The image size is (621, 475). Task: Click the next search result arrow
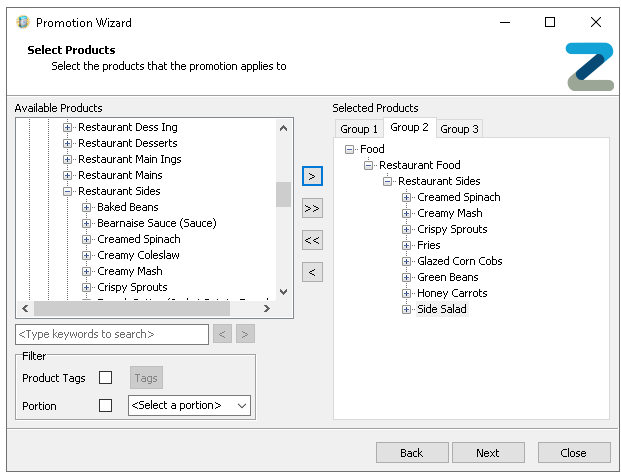click(245, 334)
